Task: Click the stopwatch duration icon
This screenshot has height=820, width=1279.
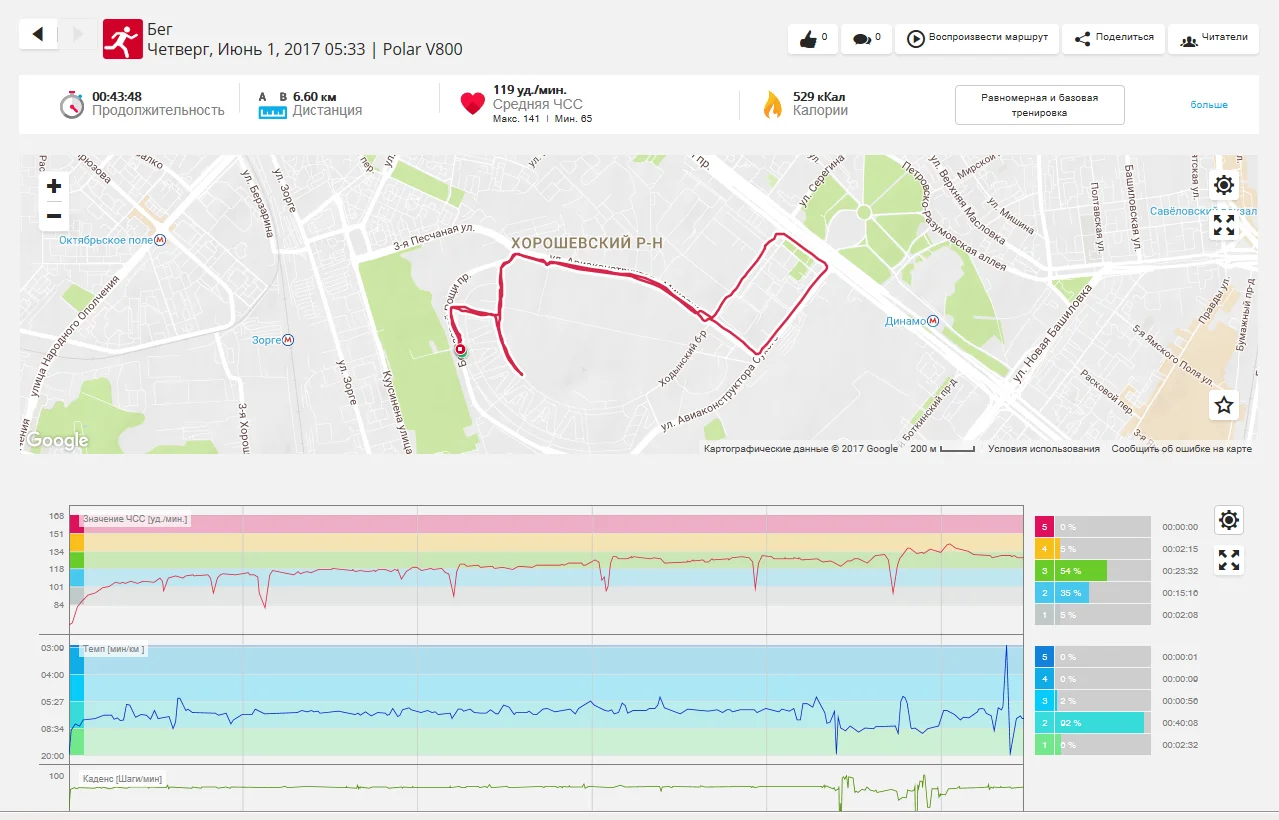Action: [72, 105]
